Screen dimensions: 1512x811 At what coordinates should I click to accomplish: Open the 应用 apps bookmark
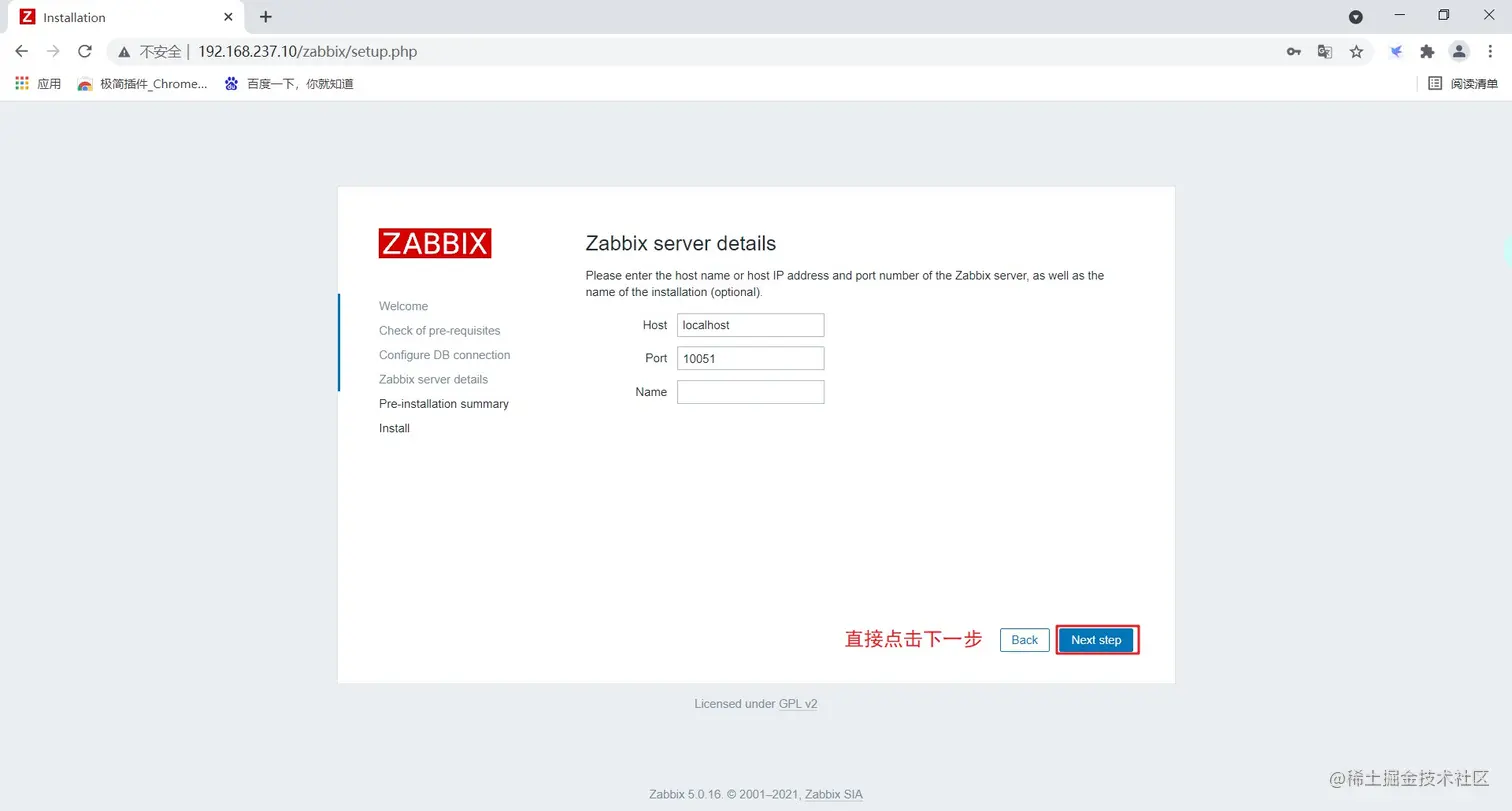pos(39,84)
